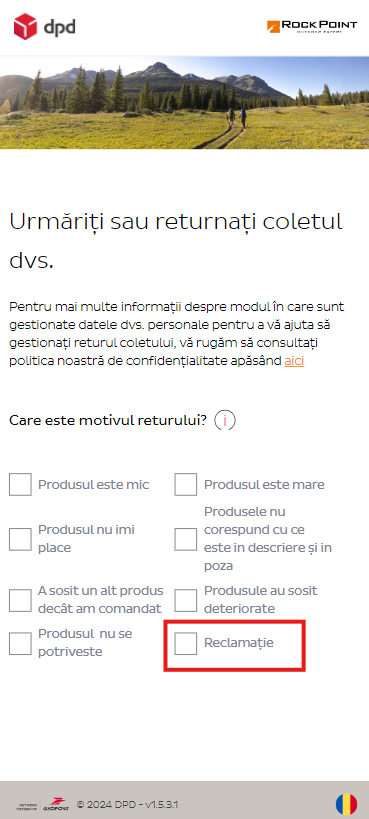369x819 pixels.
Task: Toggle 'Produsule au sosit deteriorate' checkbox
Action: 186,600
